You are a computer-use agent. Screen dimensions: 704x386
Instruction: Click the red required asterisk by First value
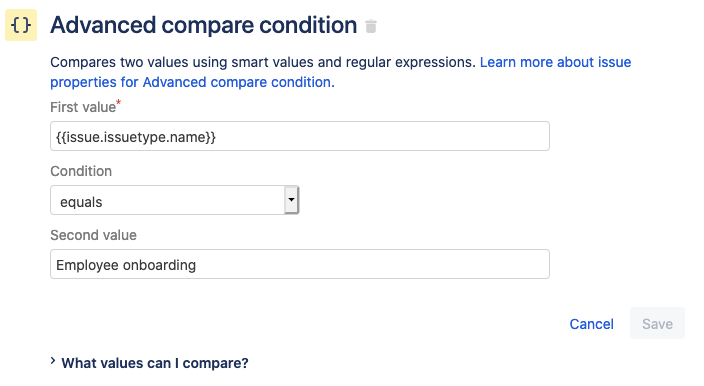(x=119, y=103)
